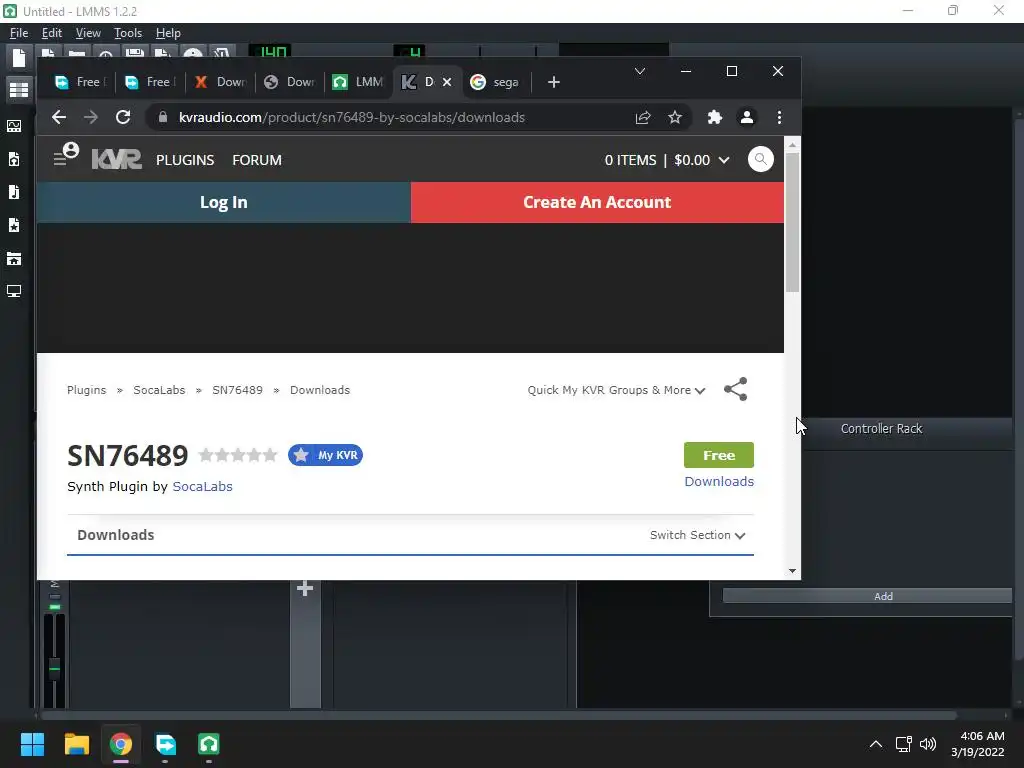Open LMMS Edit menu

tap(52, 33)
